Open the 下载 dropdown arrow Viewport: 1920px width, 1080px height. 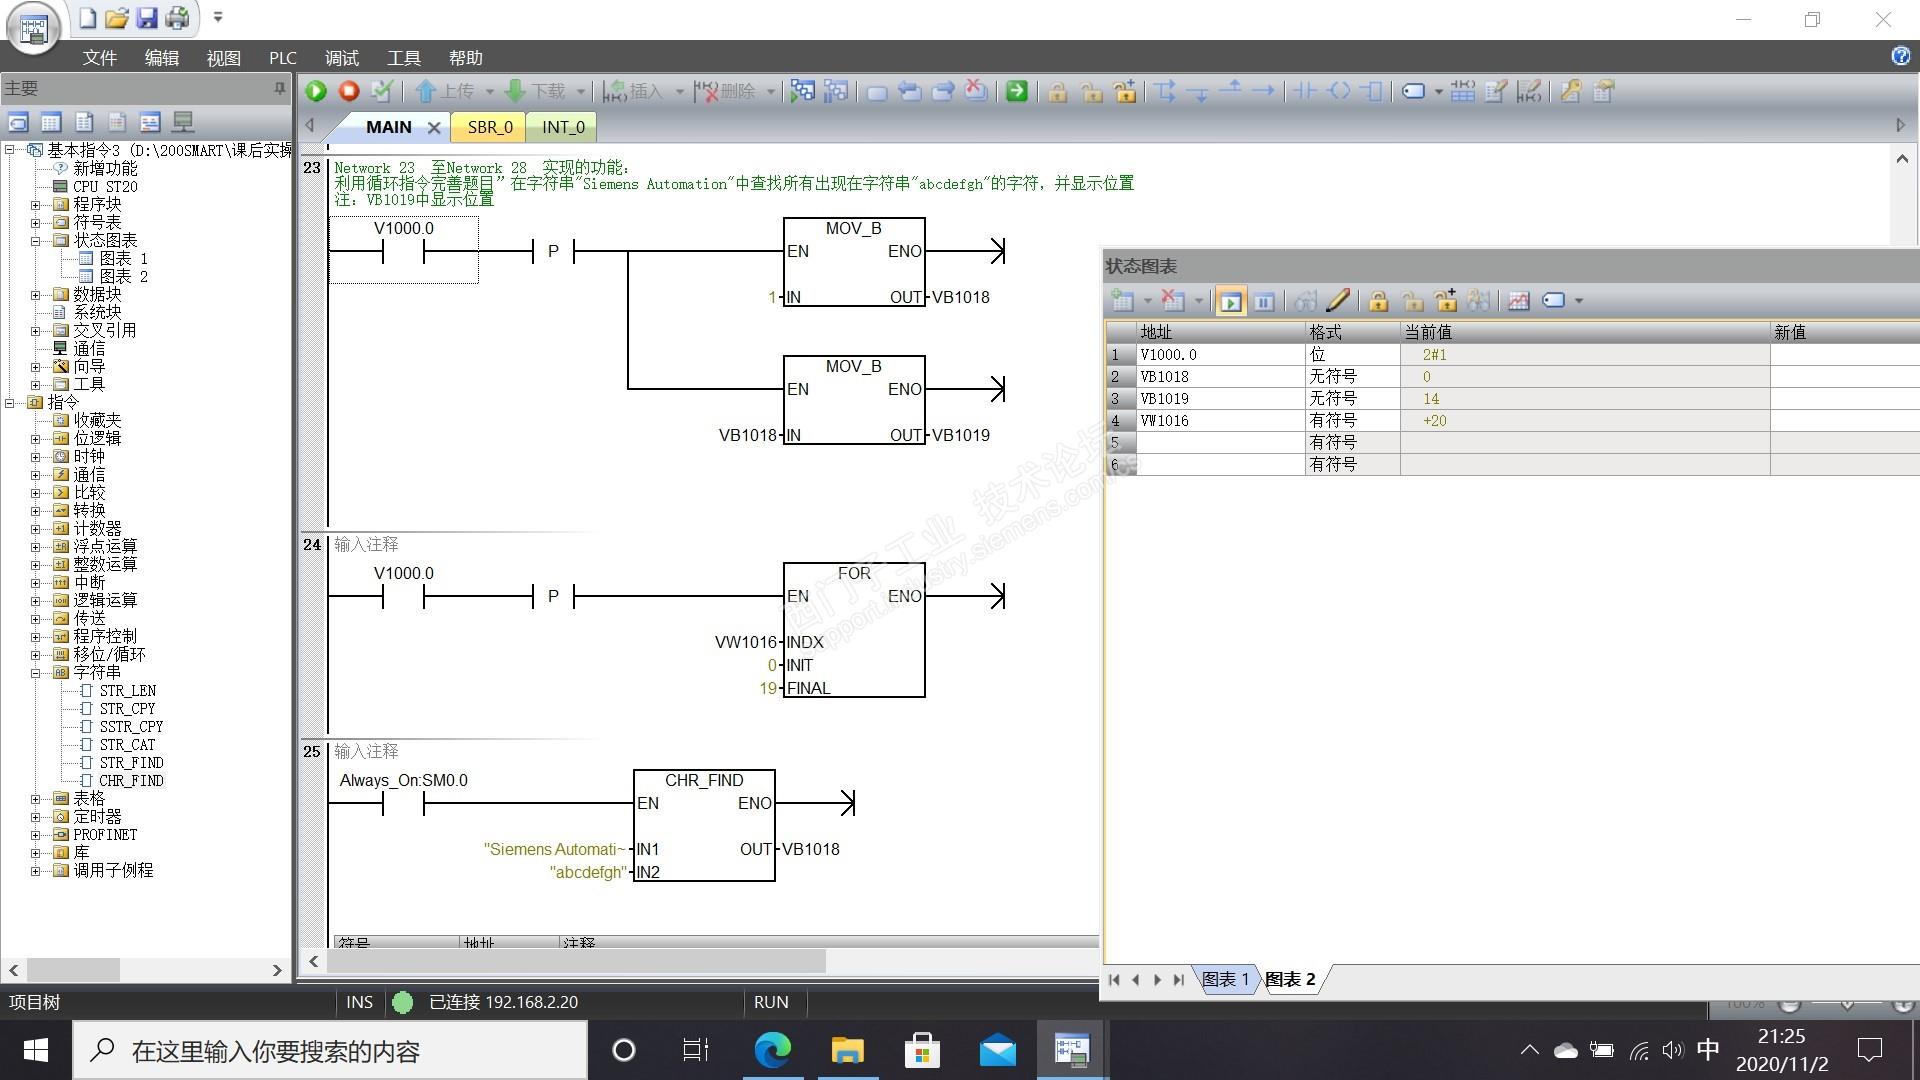tap(580, 92)
